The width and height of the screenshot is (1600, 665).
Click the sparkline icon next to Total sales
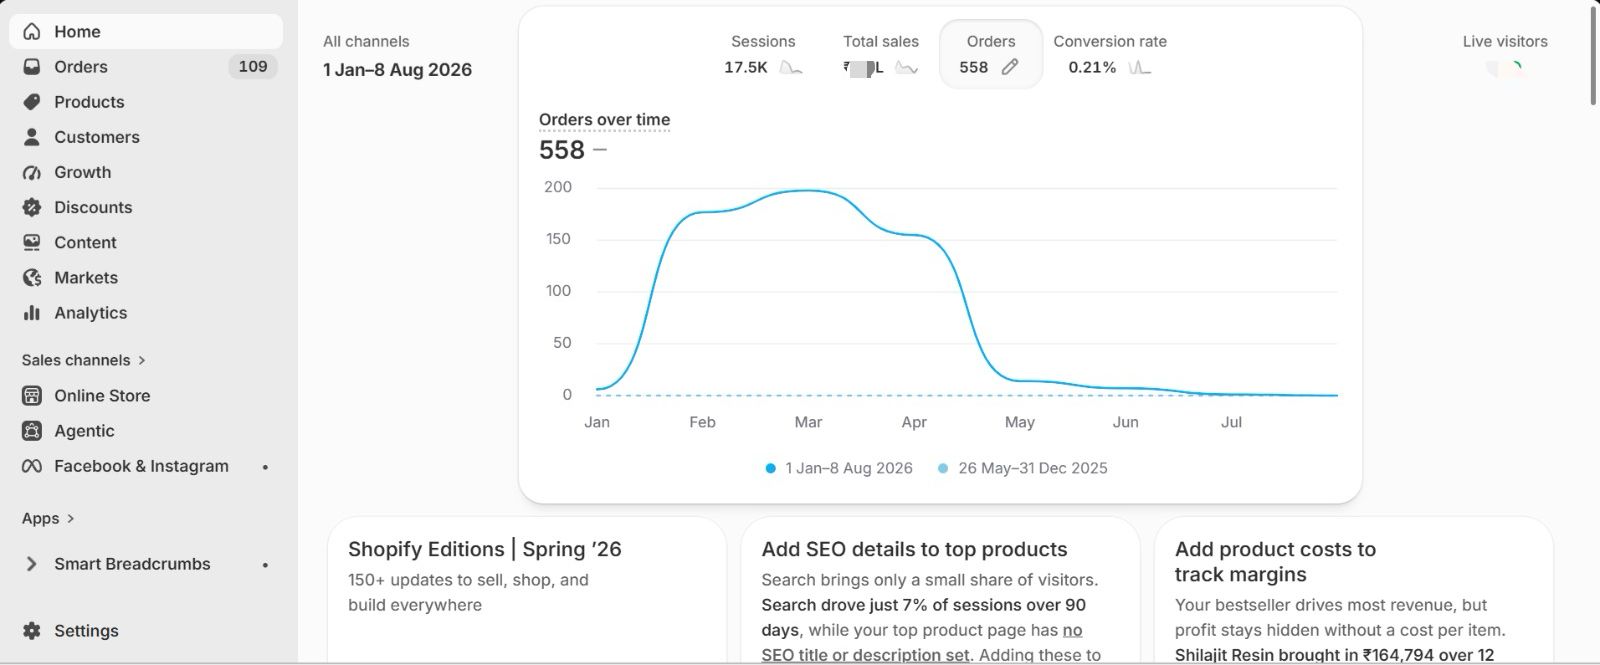(x=907, y=68)
